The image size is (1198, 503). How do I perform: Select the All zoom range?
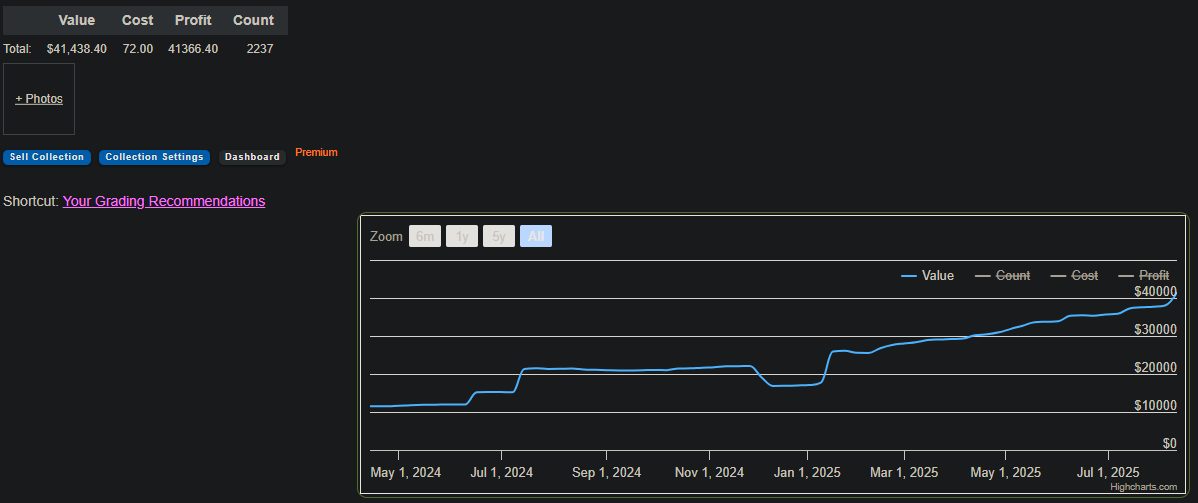click(536, 237)
